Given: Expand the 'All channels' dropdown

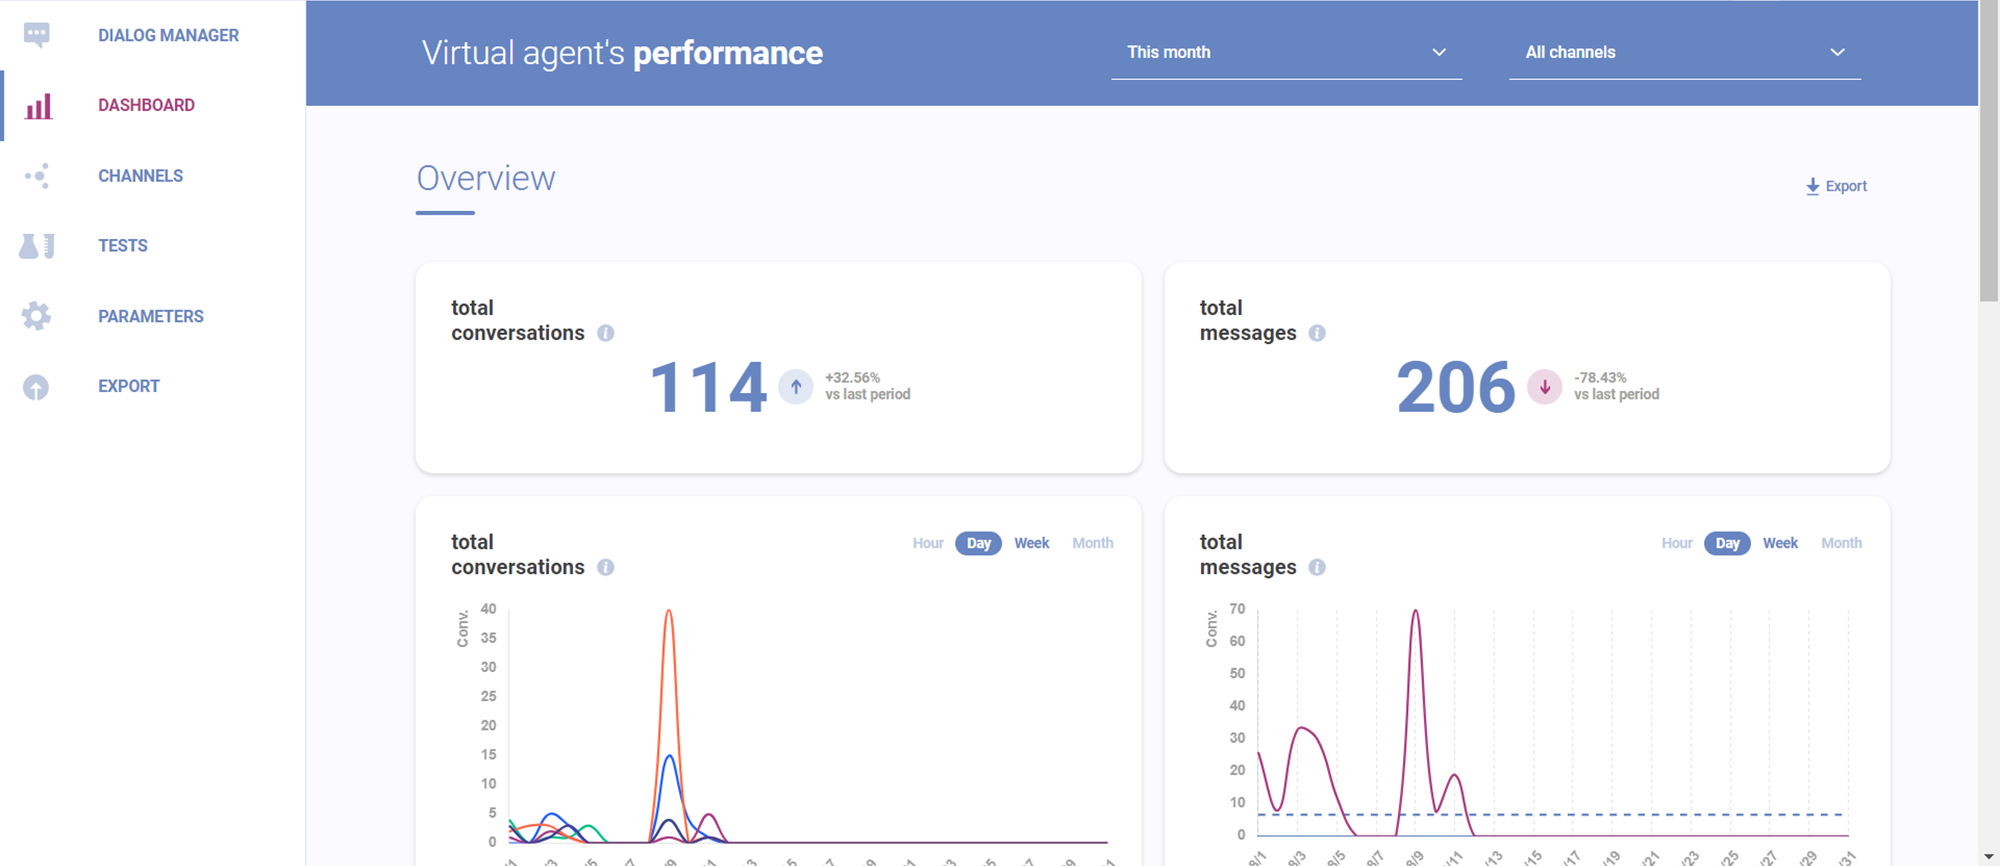Looking at the screenshot, I should tap(1684, 53).
